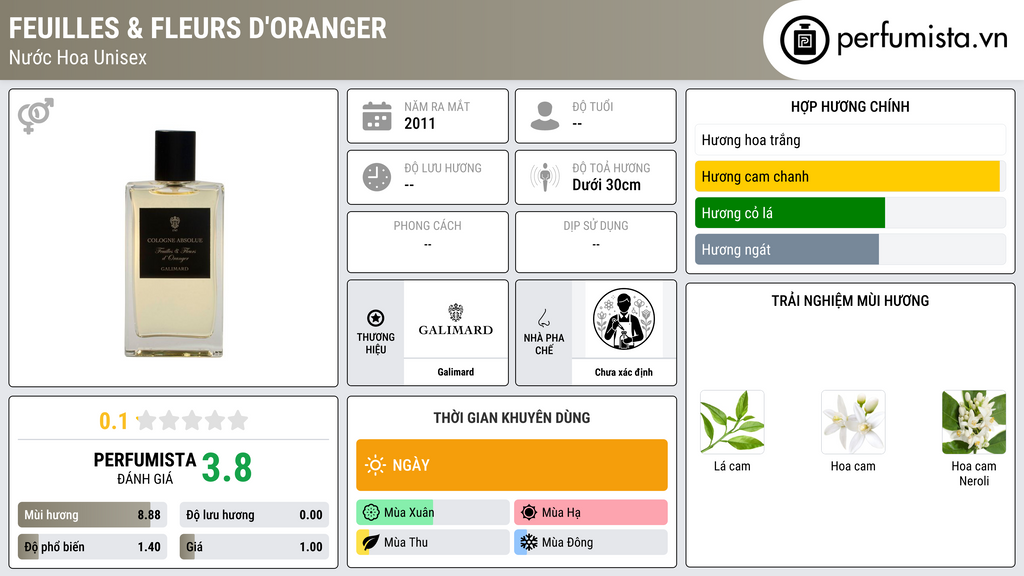Viewport: 1024px width, 576px height.
Task: Click the person icon beside Độ tuổi
Action: point(545,116)
